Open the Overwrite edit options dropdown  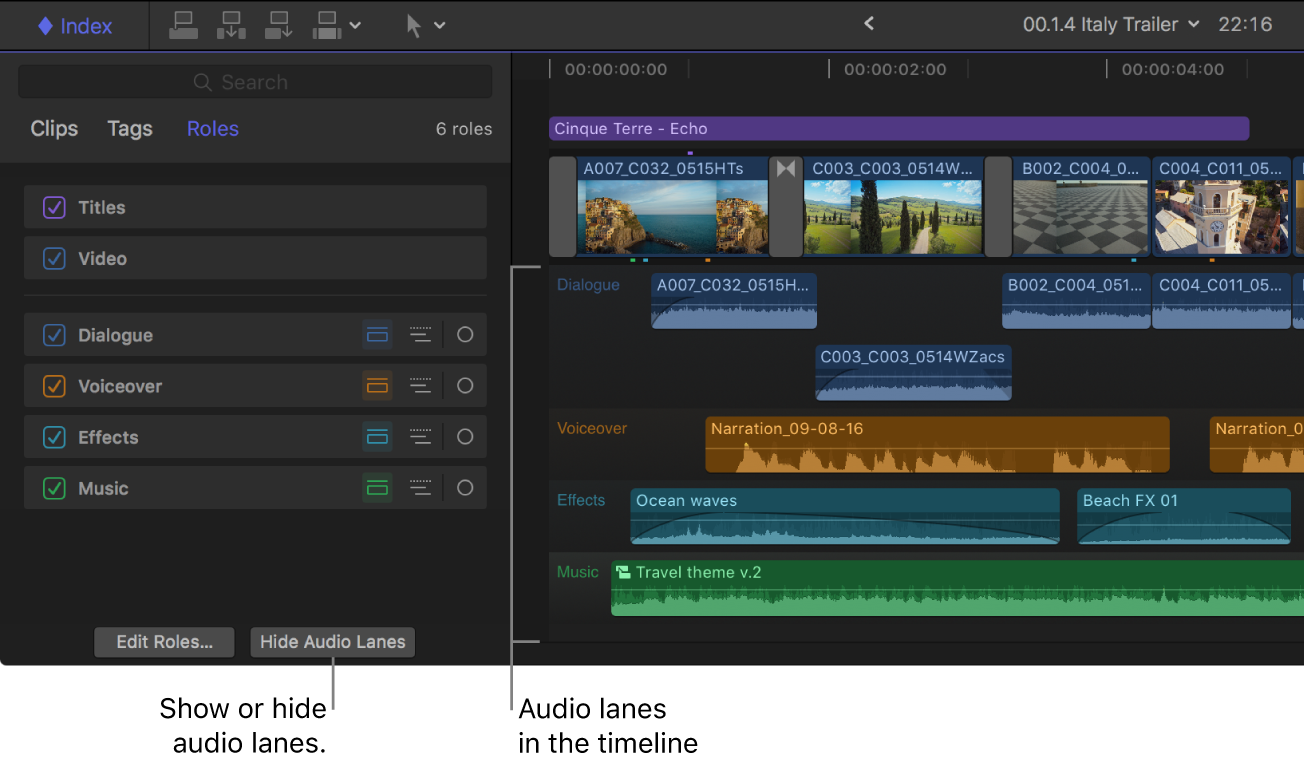(x=355, y=24)
